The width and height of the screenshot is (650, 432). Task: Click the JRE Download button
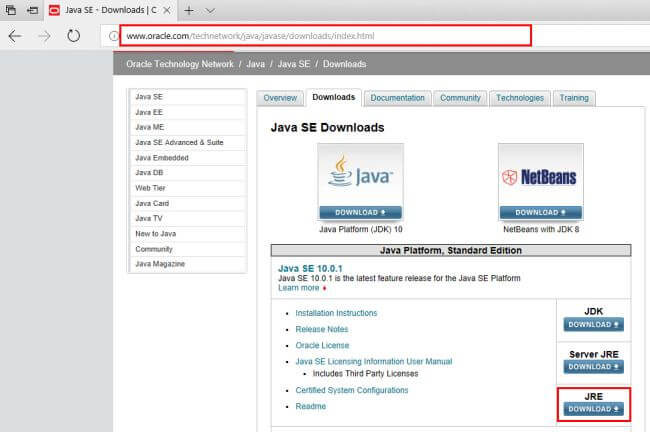[594, 409]
